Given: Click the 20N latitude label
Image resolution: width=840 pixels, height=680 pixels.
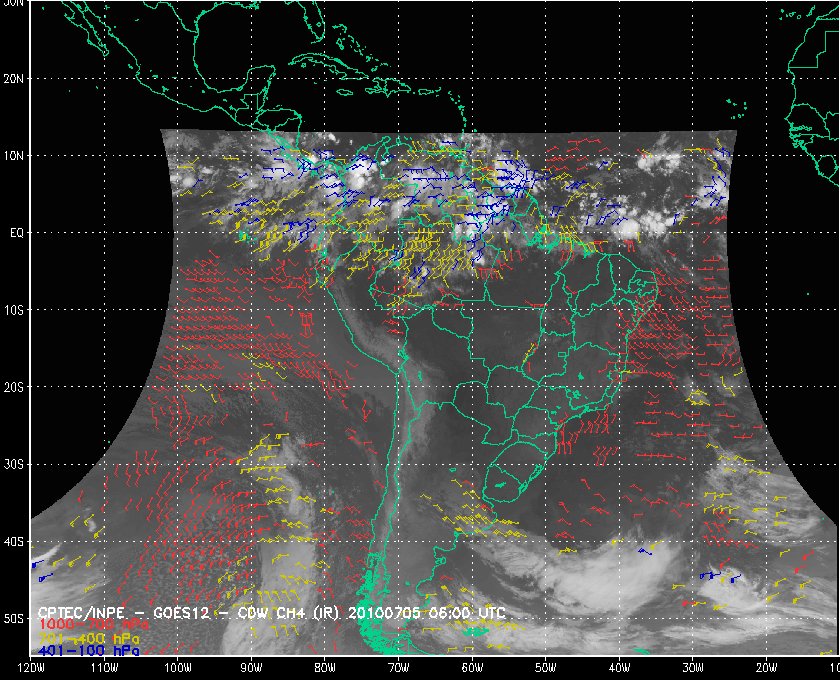Looking at the screenshot, I should coord(15,78).
